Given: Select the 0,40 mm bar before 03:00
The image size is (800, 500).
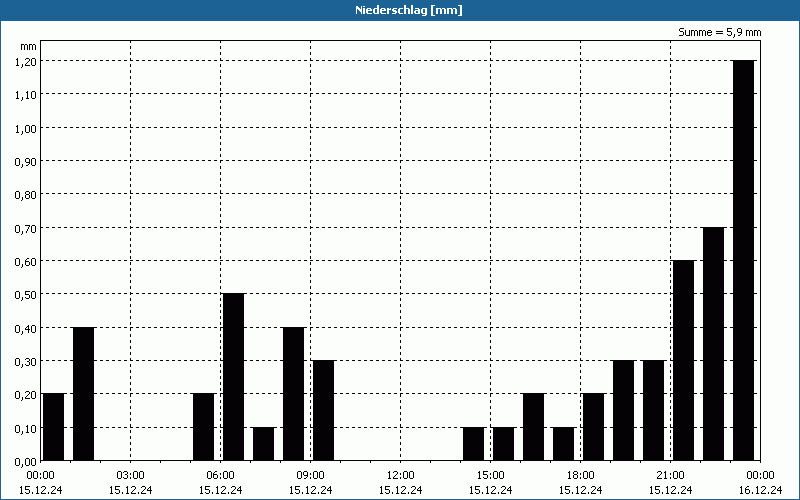Looking at the screenshot, I should (84, 394).
